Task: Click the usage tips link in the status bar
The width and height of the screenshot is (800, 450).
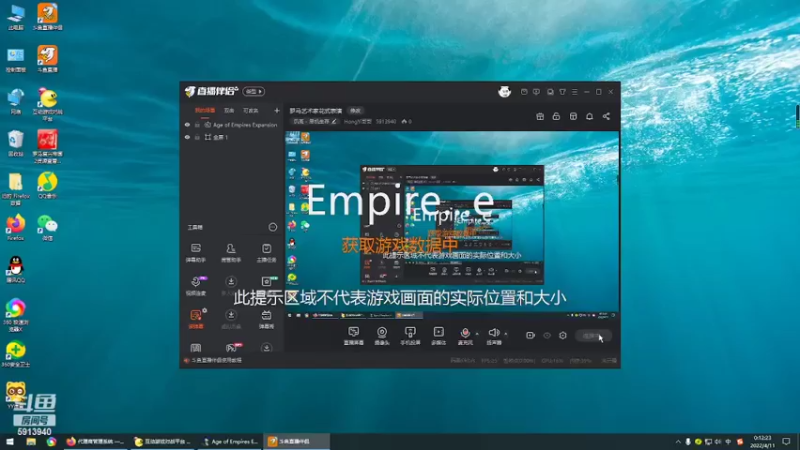Action: 216,360
